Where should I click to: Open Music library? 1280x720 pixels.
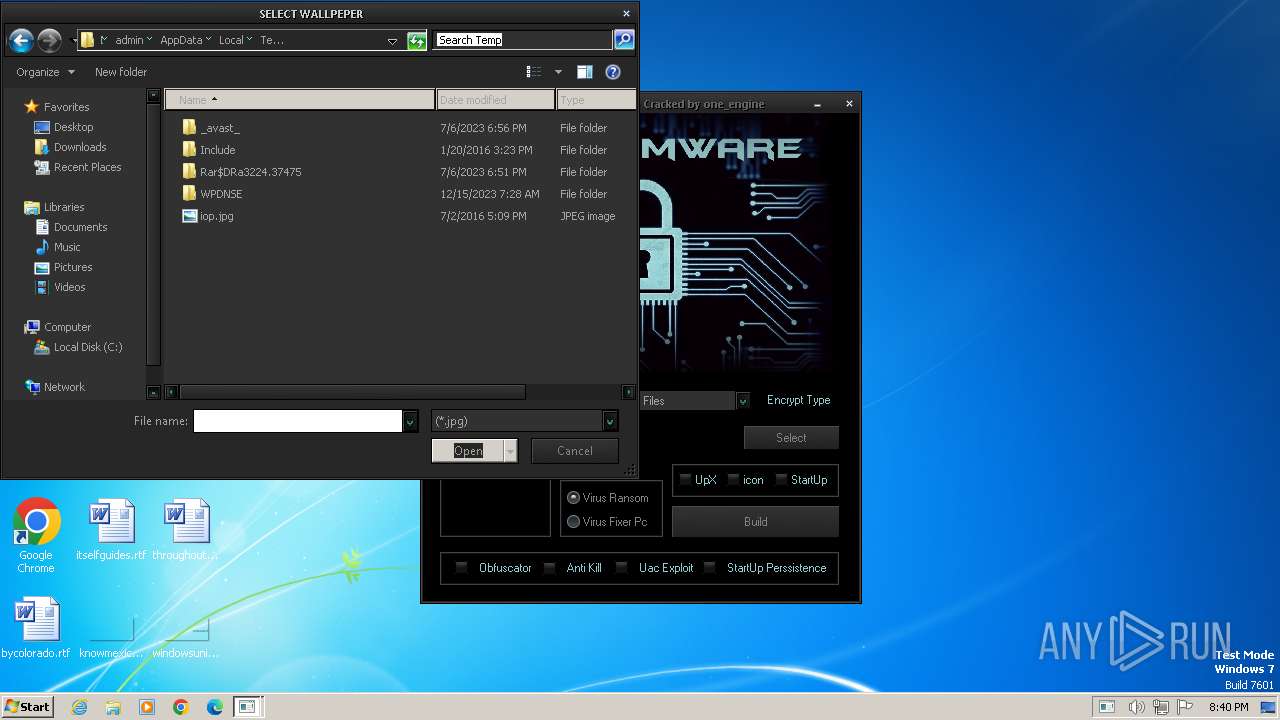coord(58,247)
